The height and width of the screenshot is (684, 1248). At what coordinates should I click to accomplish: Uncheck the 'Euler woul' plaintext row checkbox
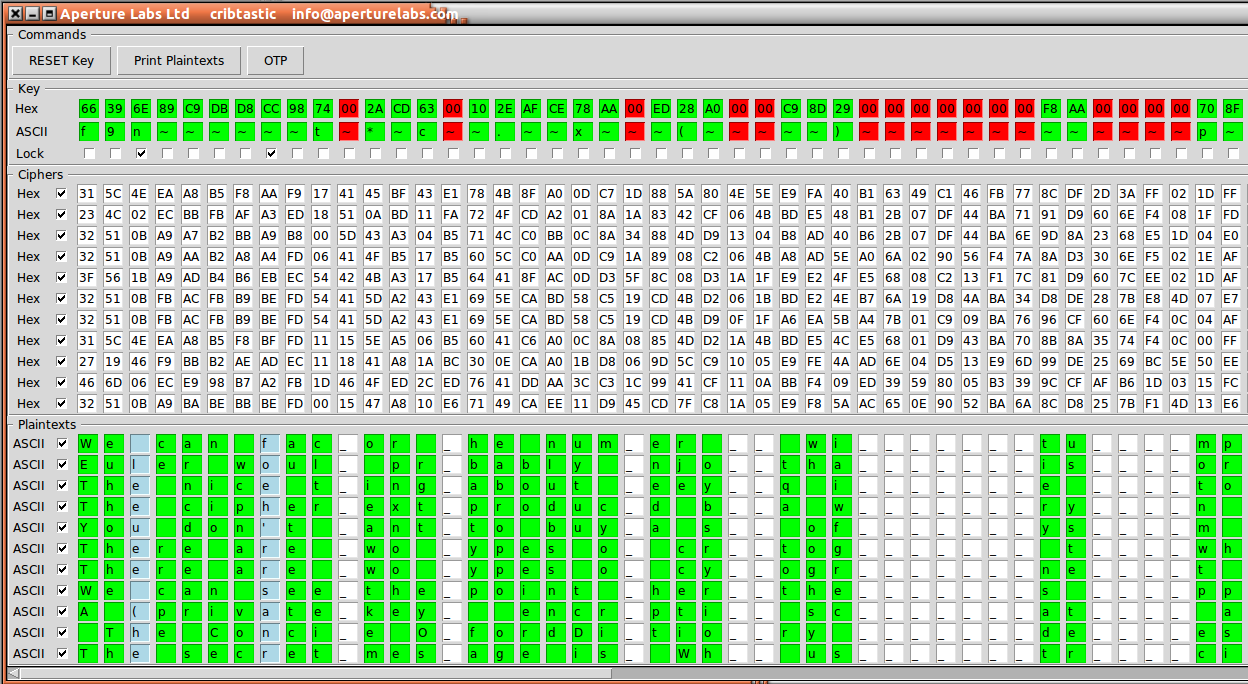click(62, 464)
